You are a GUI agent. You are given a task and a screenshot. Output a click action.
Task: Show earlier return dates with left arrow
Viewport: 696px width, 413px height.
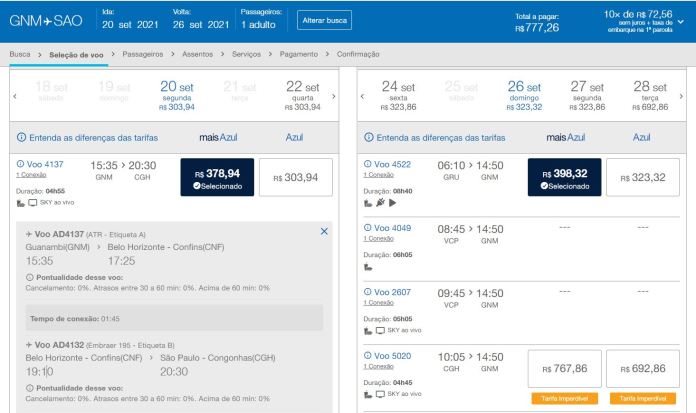tap(362, 96)
